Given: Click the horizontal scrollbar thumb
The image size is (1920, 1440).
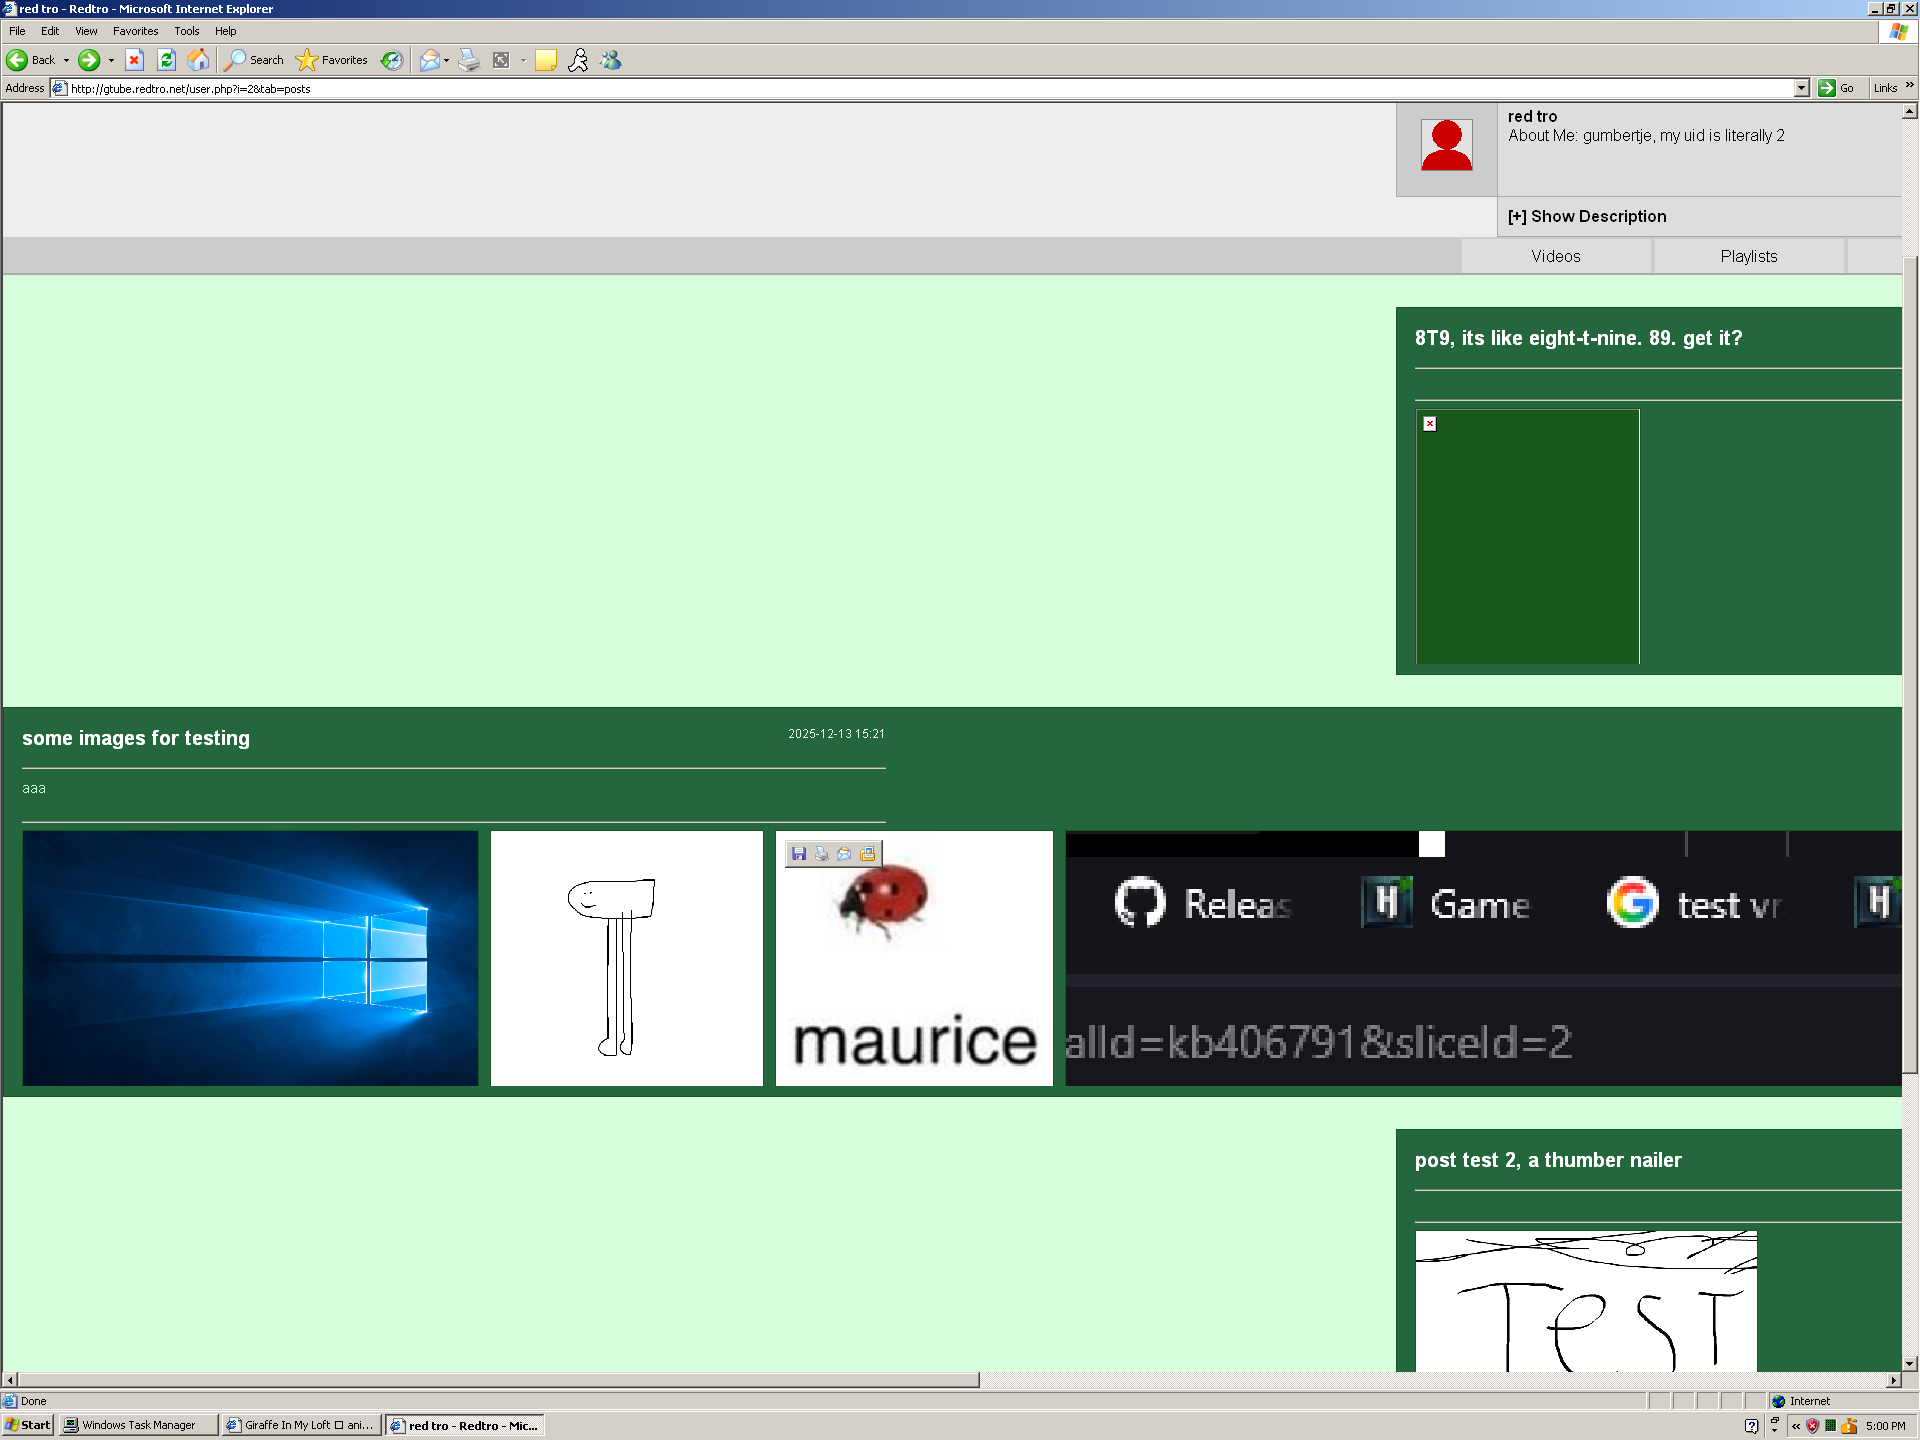Looking at the screenshot, I should 498,1380.
